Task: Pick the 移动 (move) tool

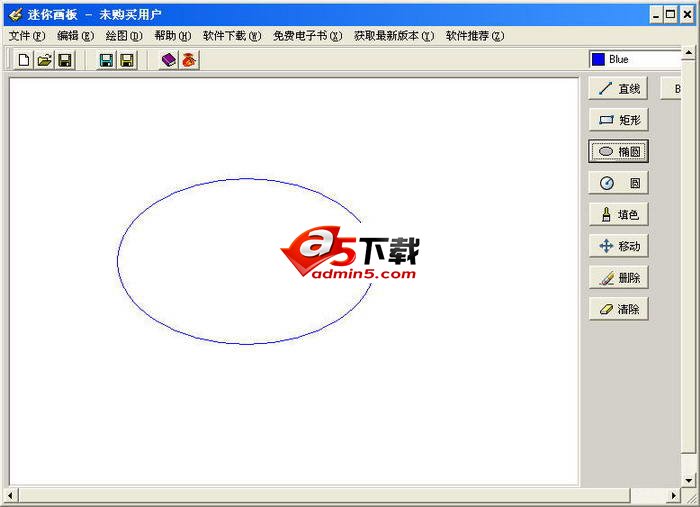Action: pyautogui.click(x=618, y=246)
